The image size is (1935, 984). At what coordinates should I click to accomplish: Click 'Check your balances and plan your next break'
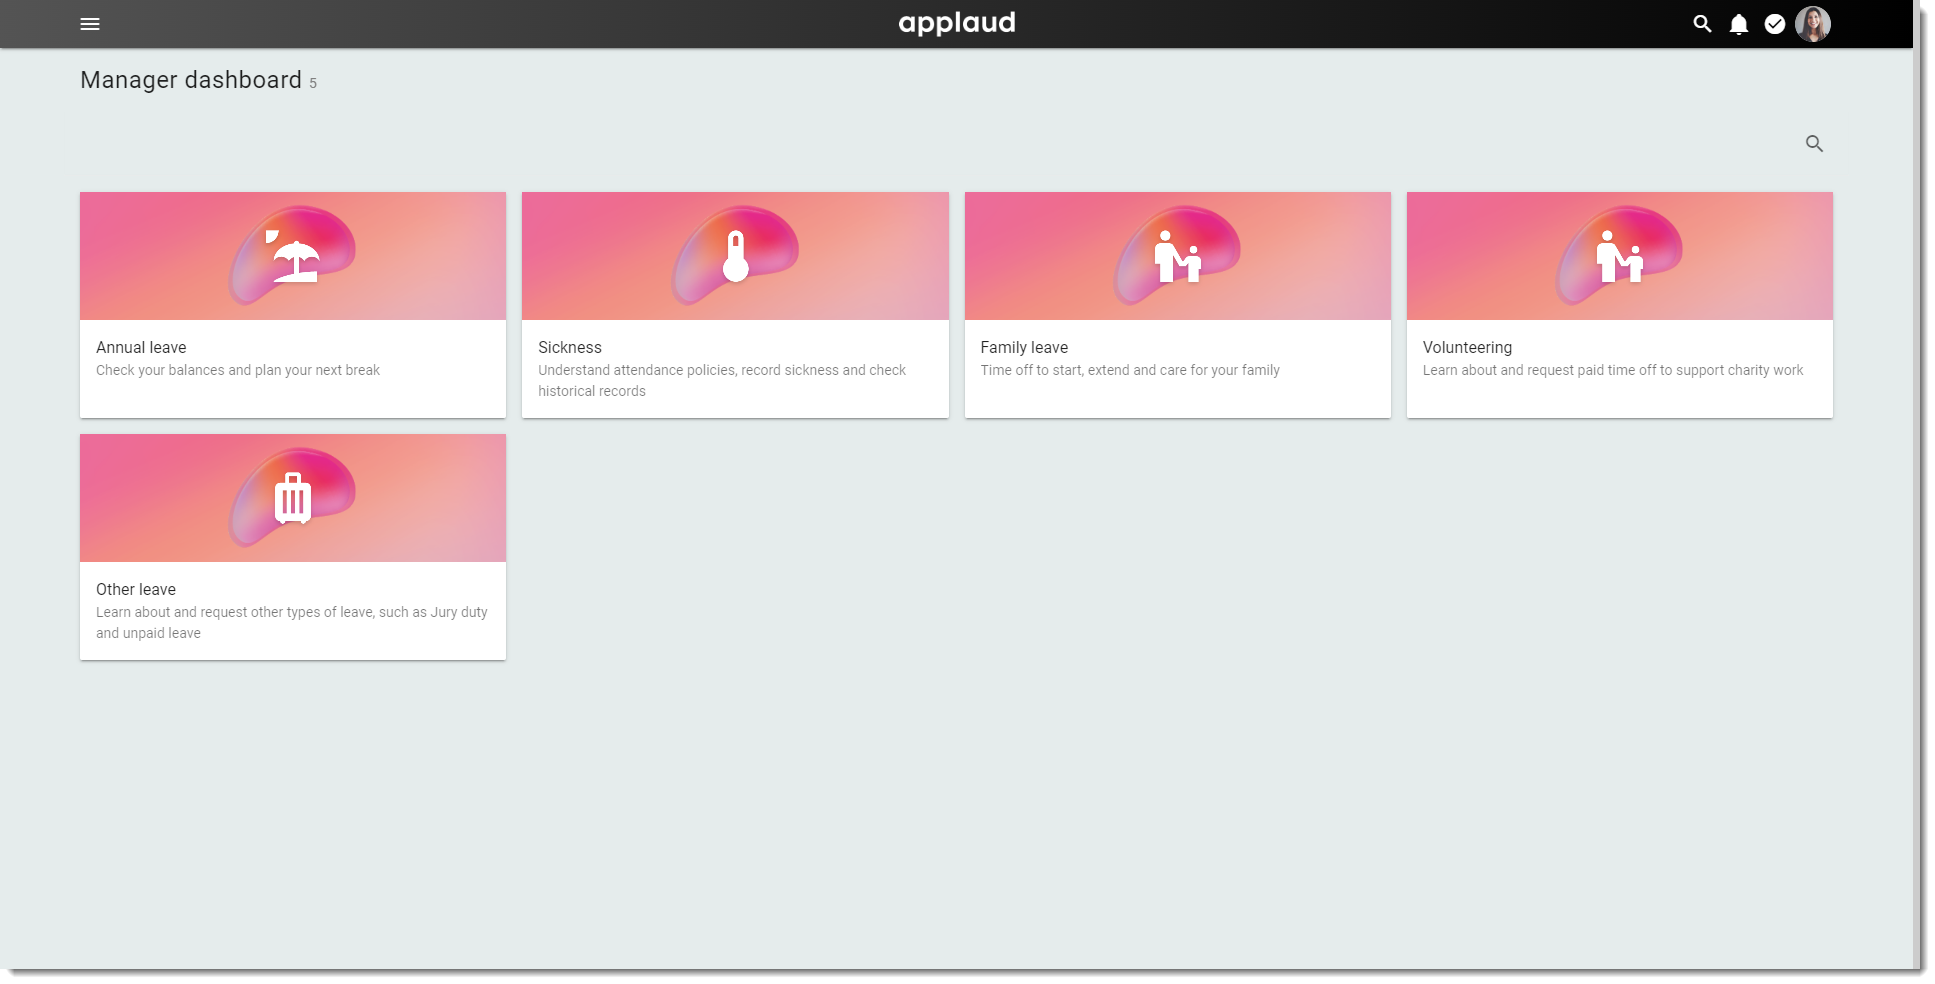click(238, 370)
